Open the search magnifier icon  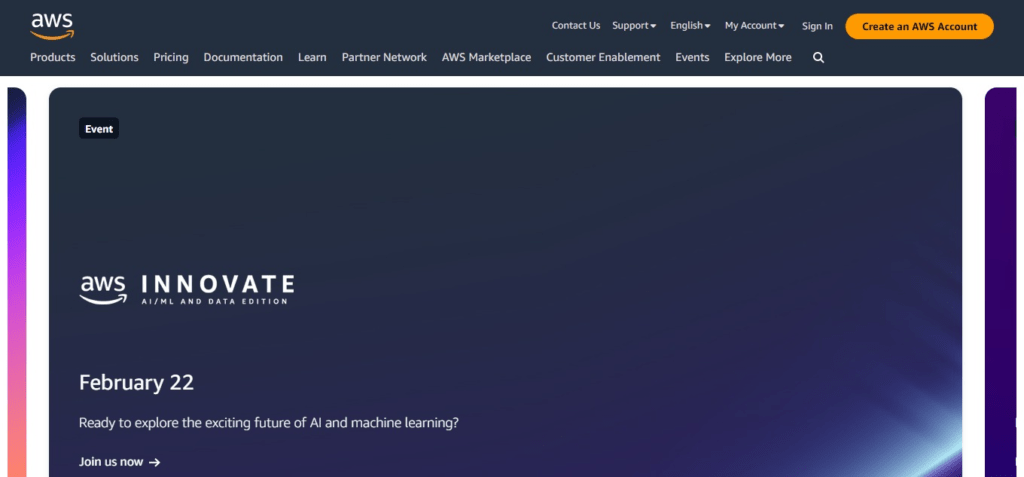click(x=818, y=58)
